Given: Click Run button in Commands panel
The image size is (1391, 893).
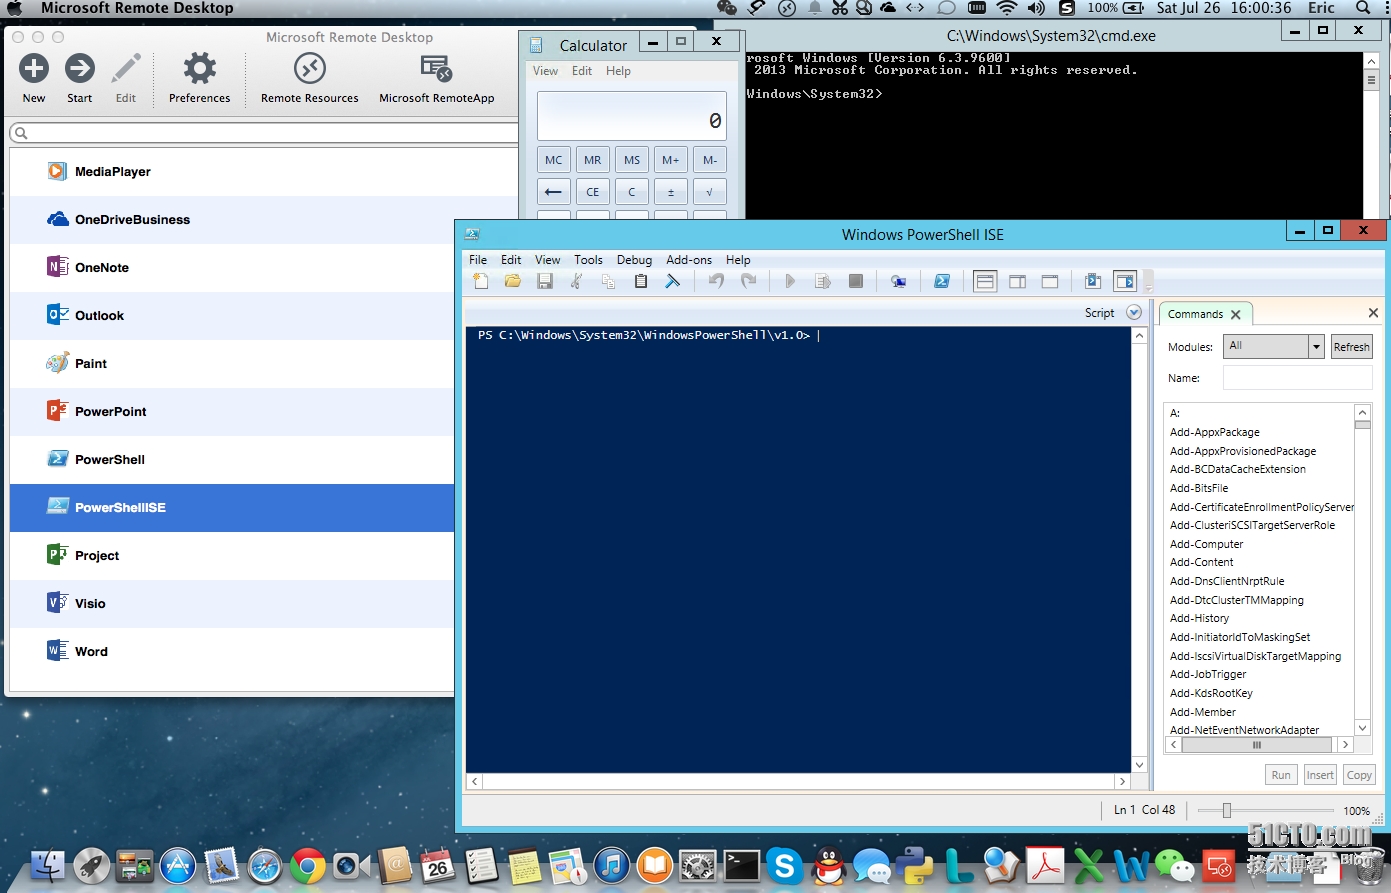Looking at the screenshot, I should tap(1281, 775).
